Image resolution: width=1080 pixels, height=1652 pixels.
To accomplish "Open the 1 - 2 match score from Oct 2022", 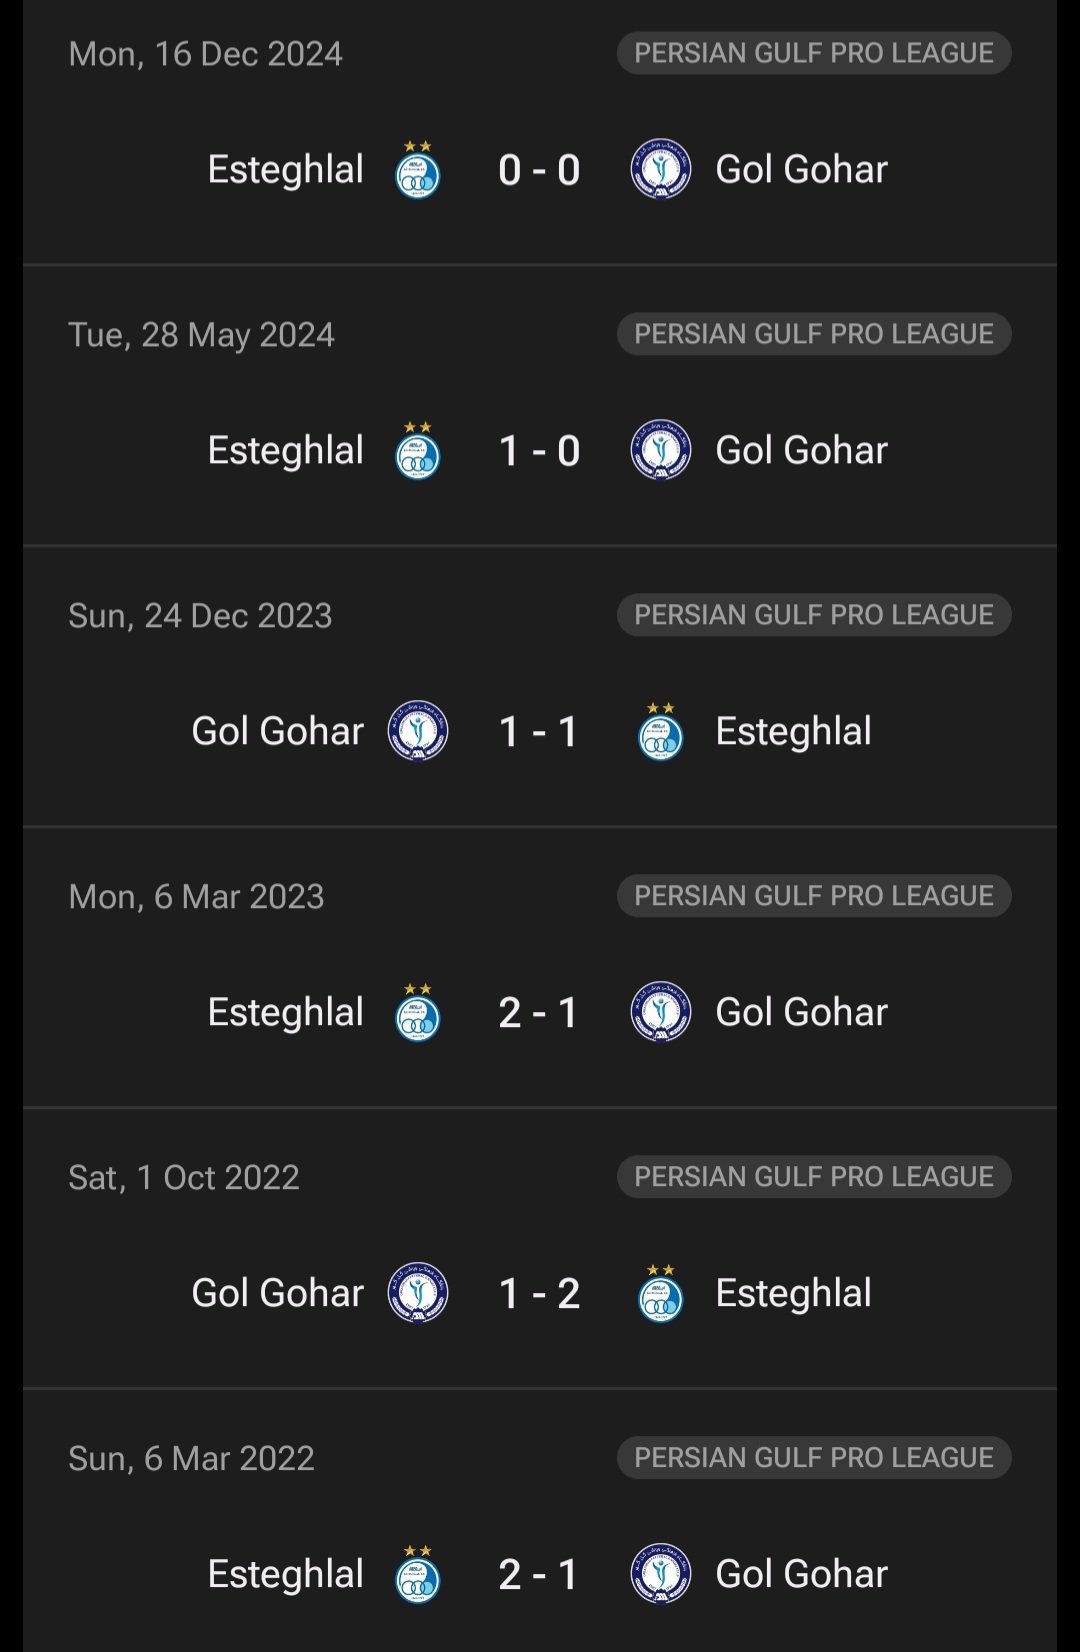I will pos(539,1294).
